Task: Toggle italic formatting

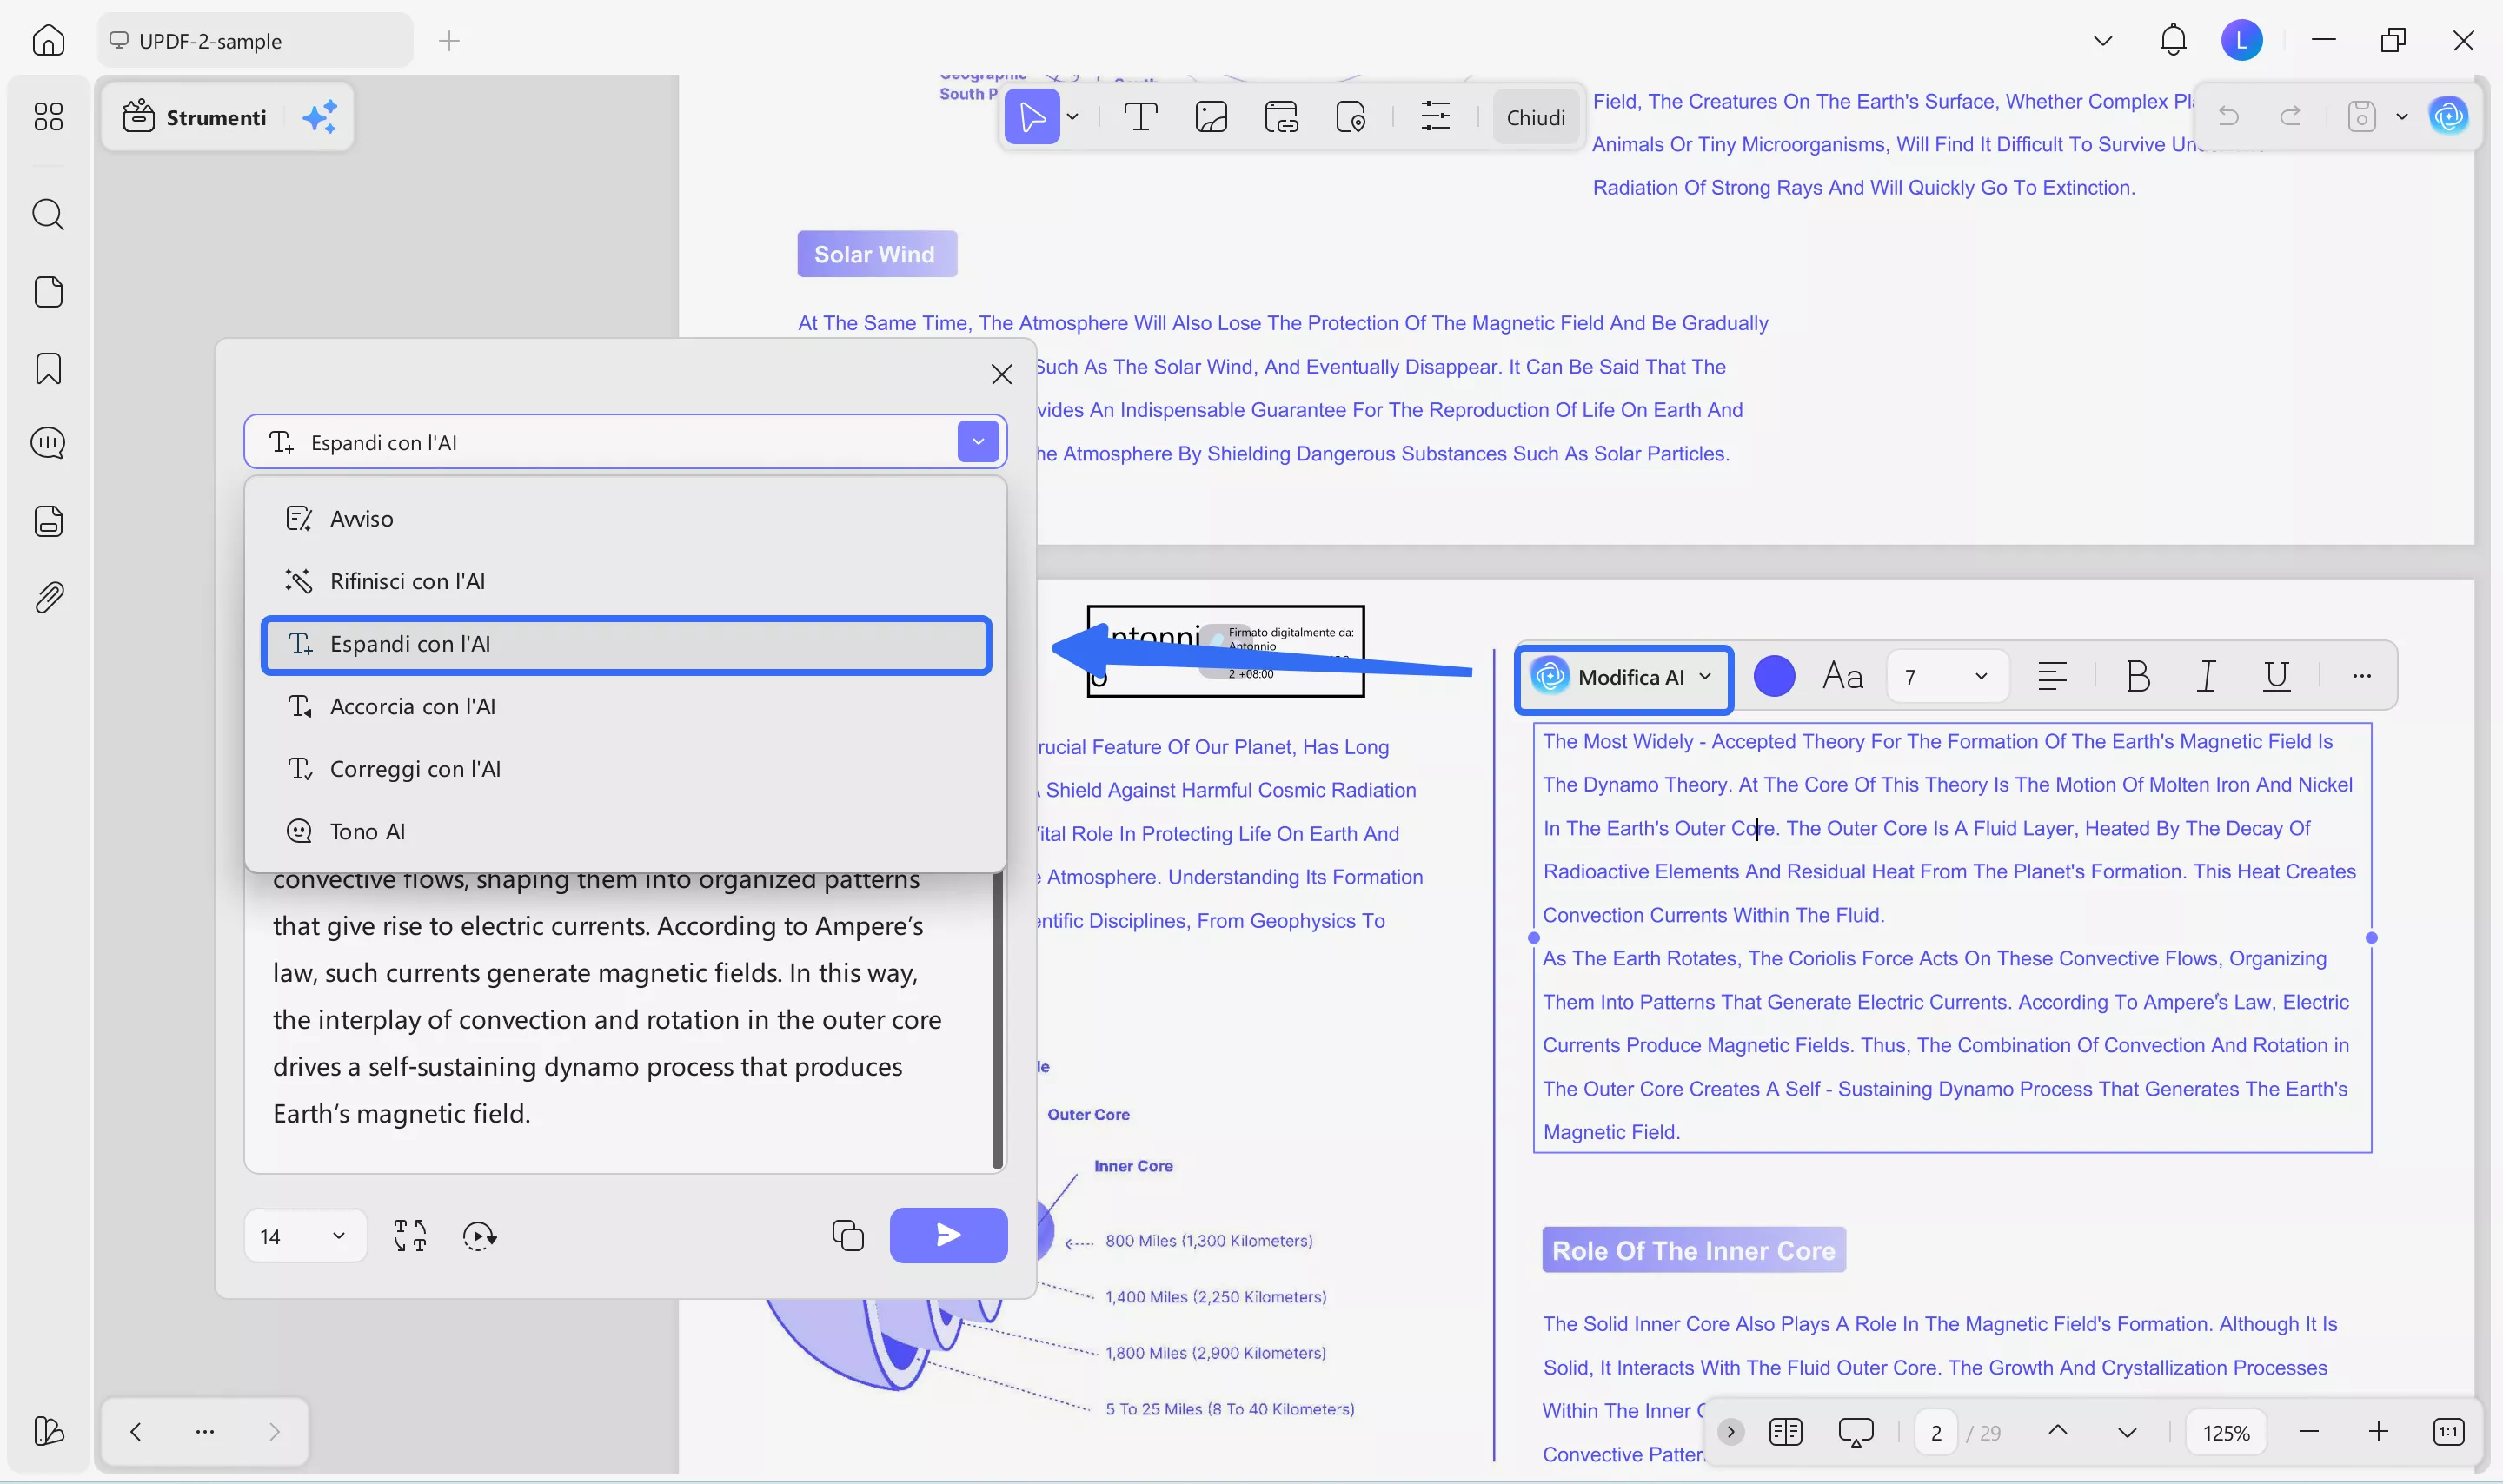Action: (2206, 677)
